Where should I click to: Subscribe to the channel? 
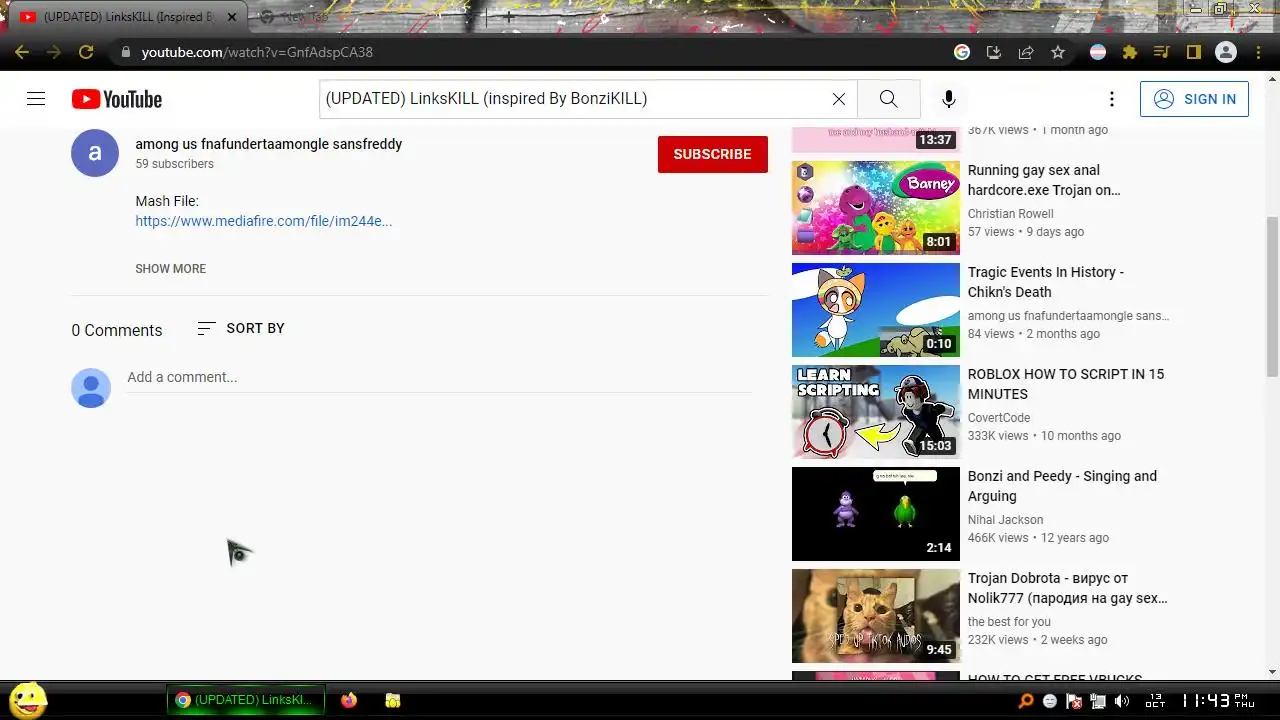coord(712,154)
